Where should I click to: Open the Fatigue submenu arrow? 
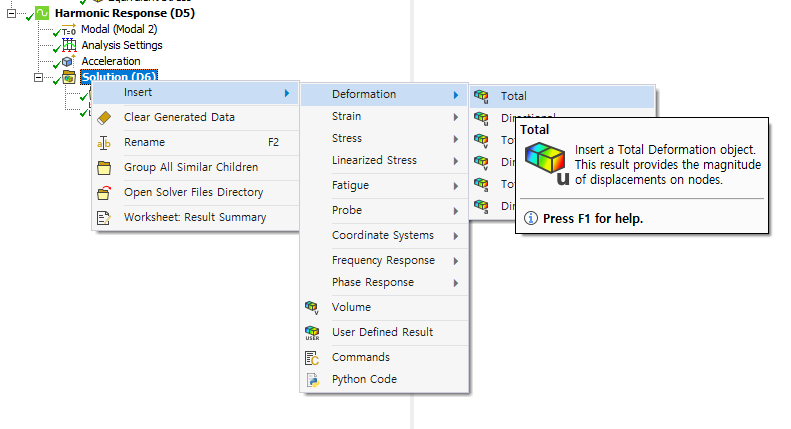pos(456,186)
